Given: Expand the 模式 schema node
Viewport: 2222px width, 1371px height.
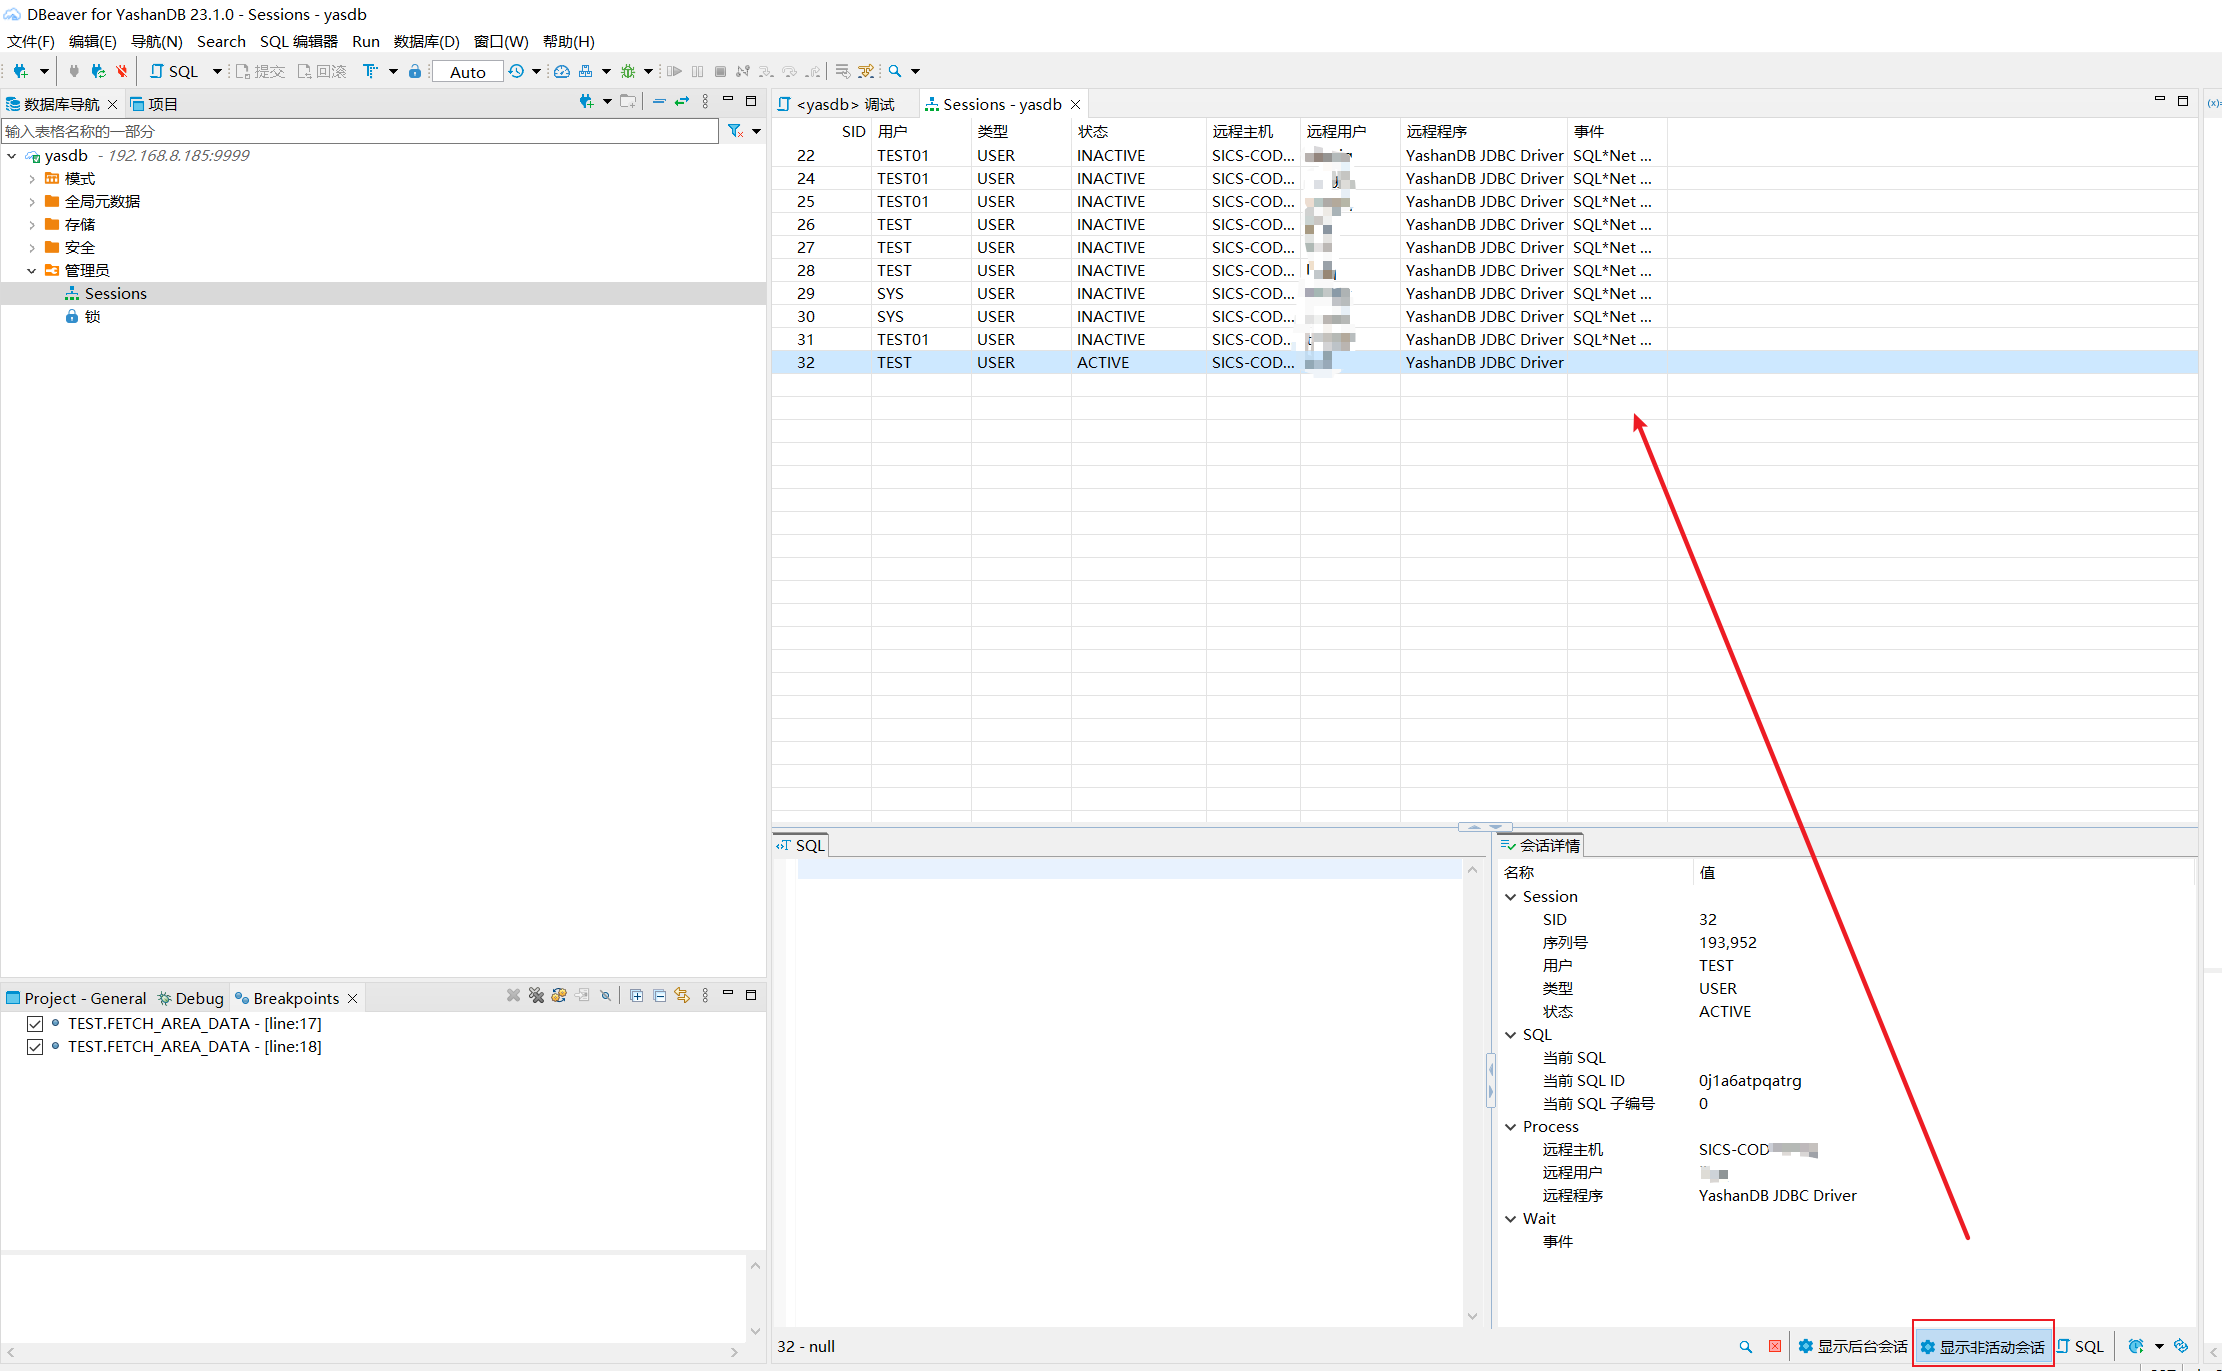Looking at the screenshot, I should pos(32,179).
